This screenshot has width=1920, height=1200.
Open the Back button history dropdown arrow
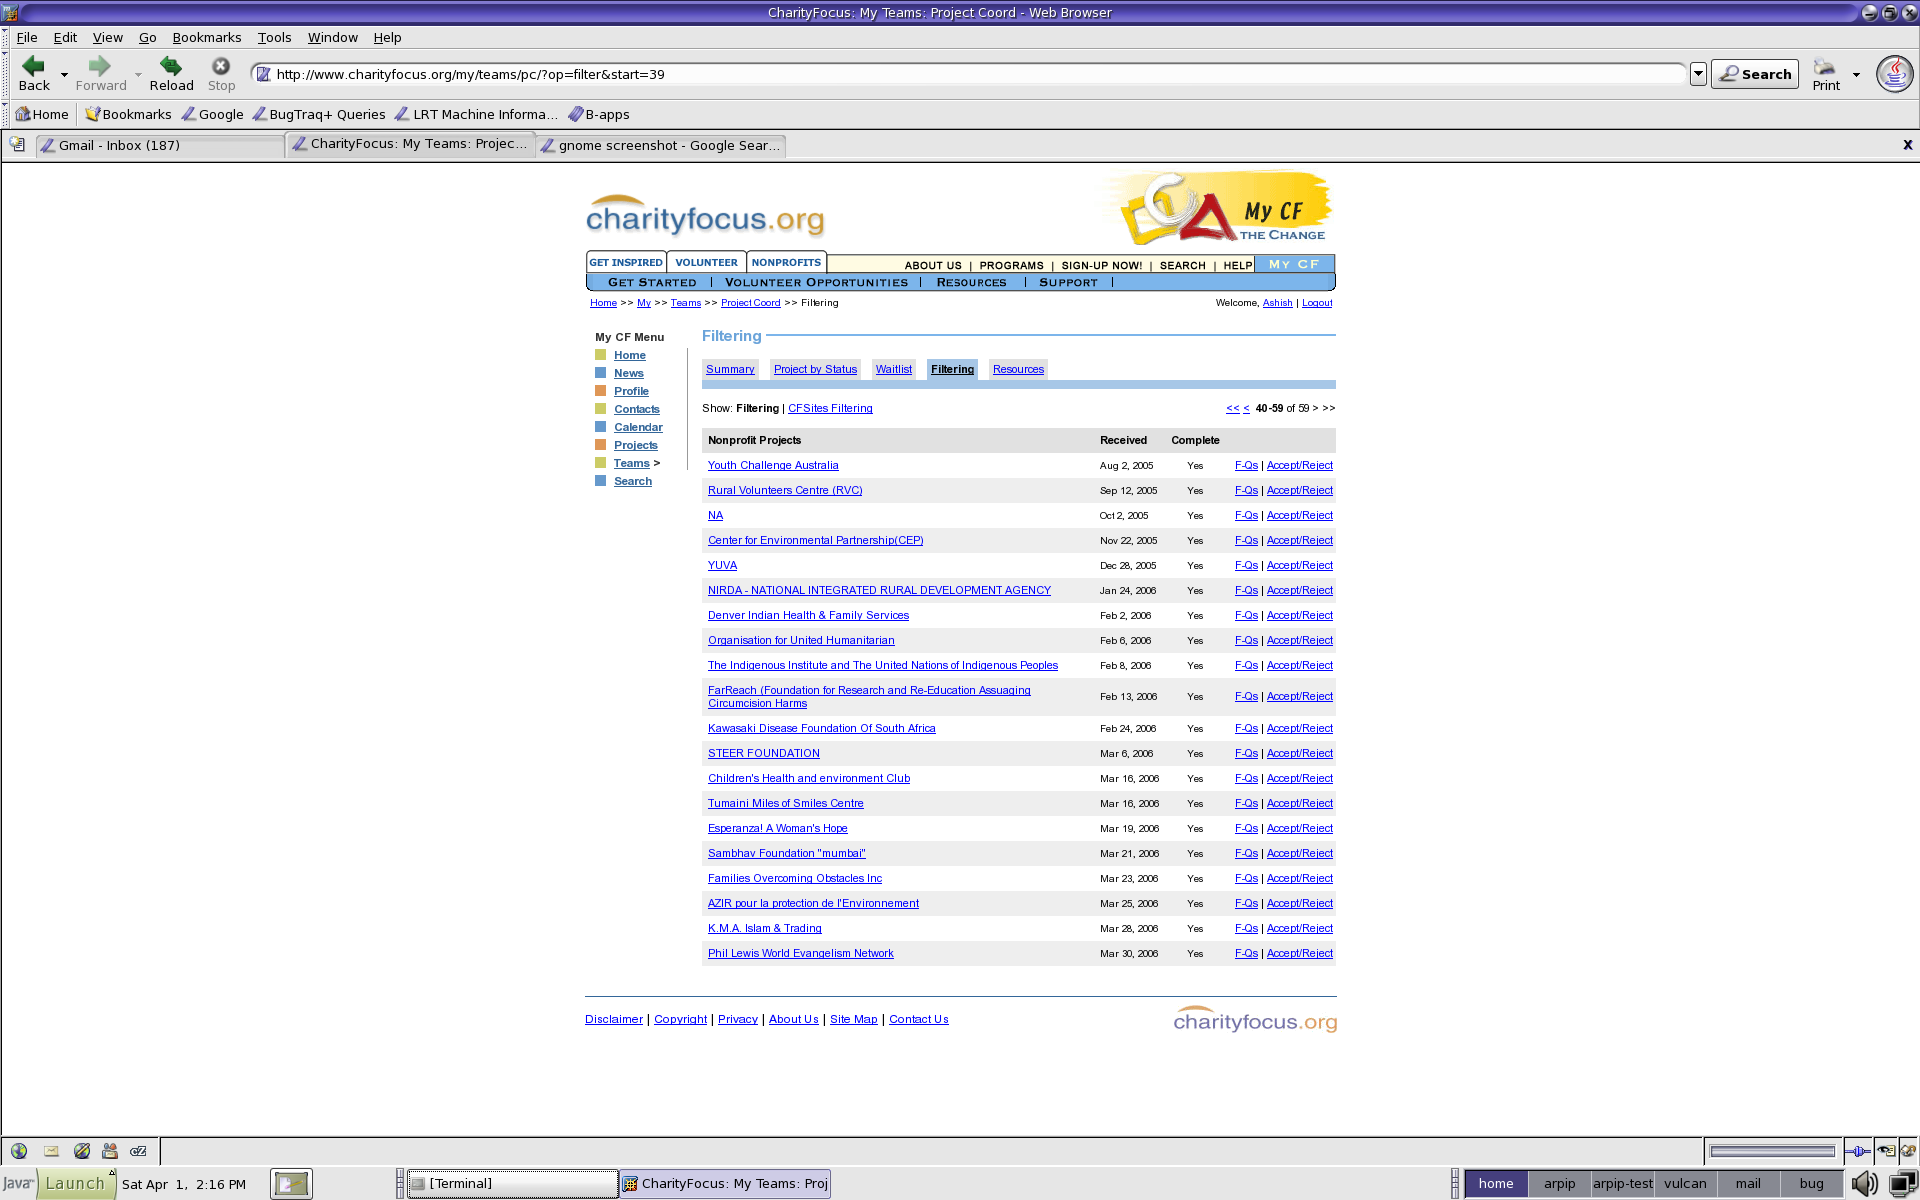(x=64, y=75)
